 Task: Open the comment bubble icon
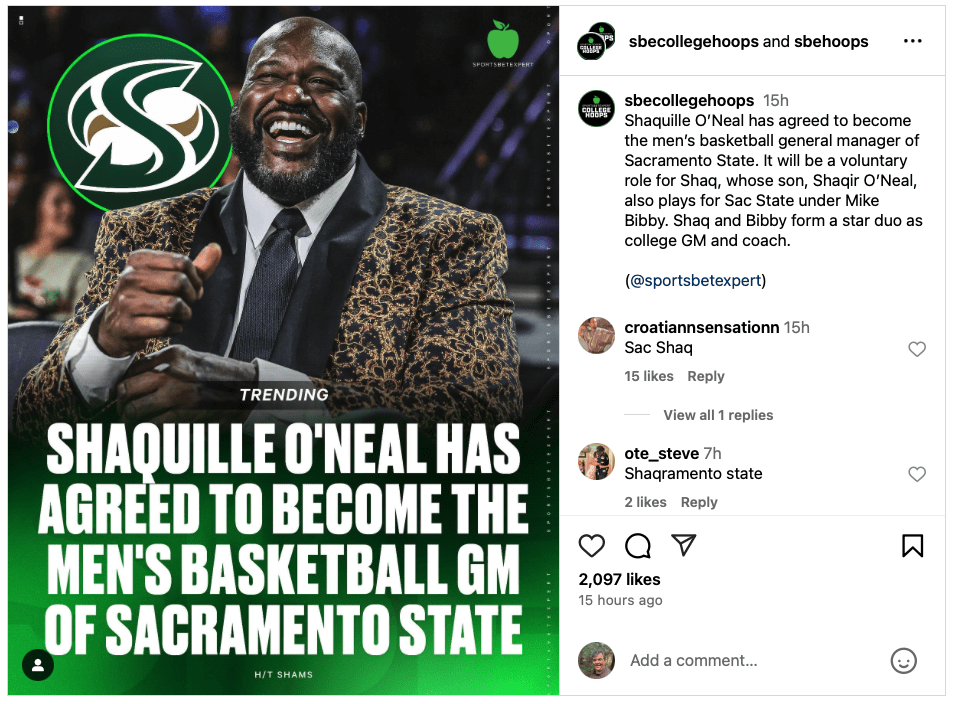click(638, 545)
